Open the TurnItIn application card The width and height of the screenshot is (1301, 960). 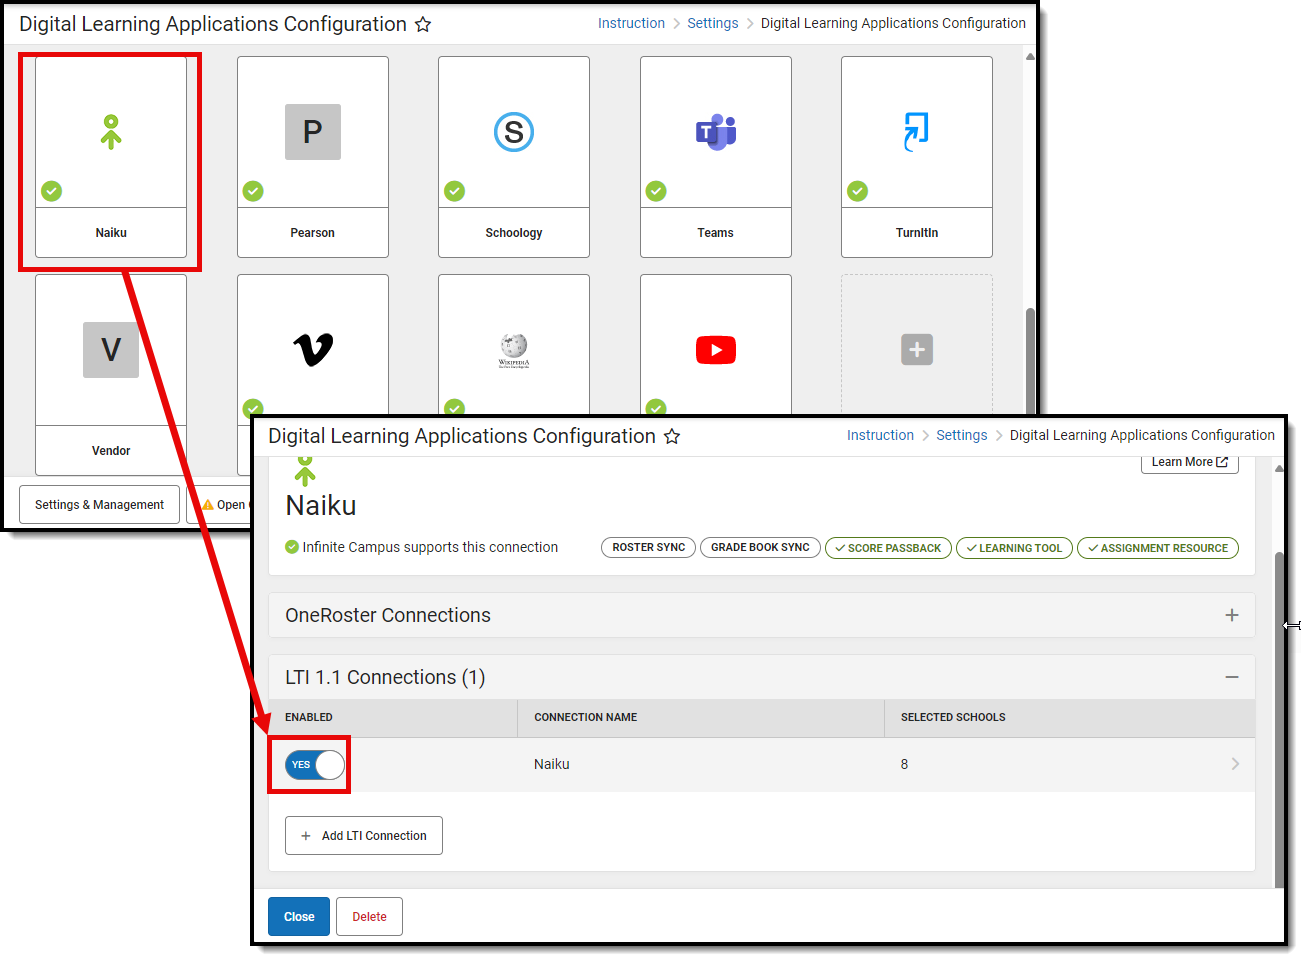tap(917, 157)
